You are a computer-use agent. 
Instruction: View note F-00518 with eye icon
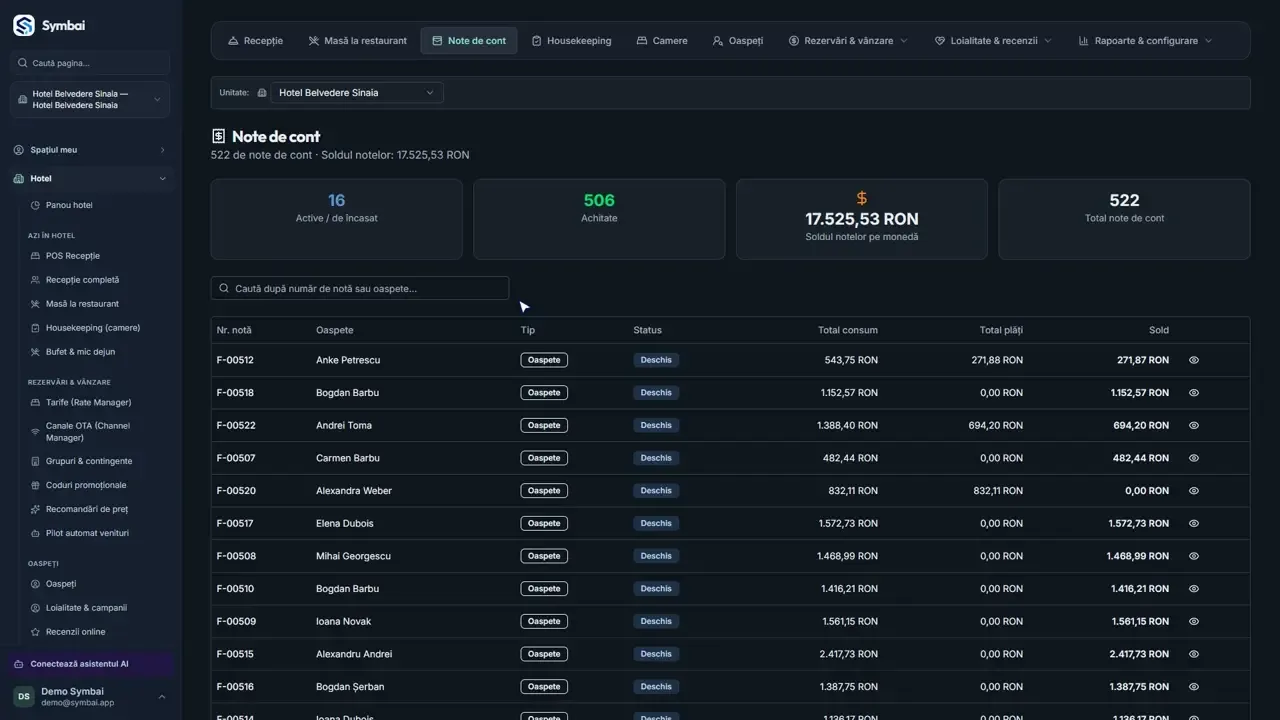[1194, 393]
